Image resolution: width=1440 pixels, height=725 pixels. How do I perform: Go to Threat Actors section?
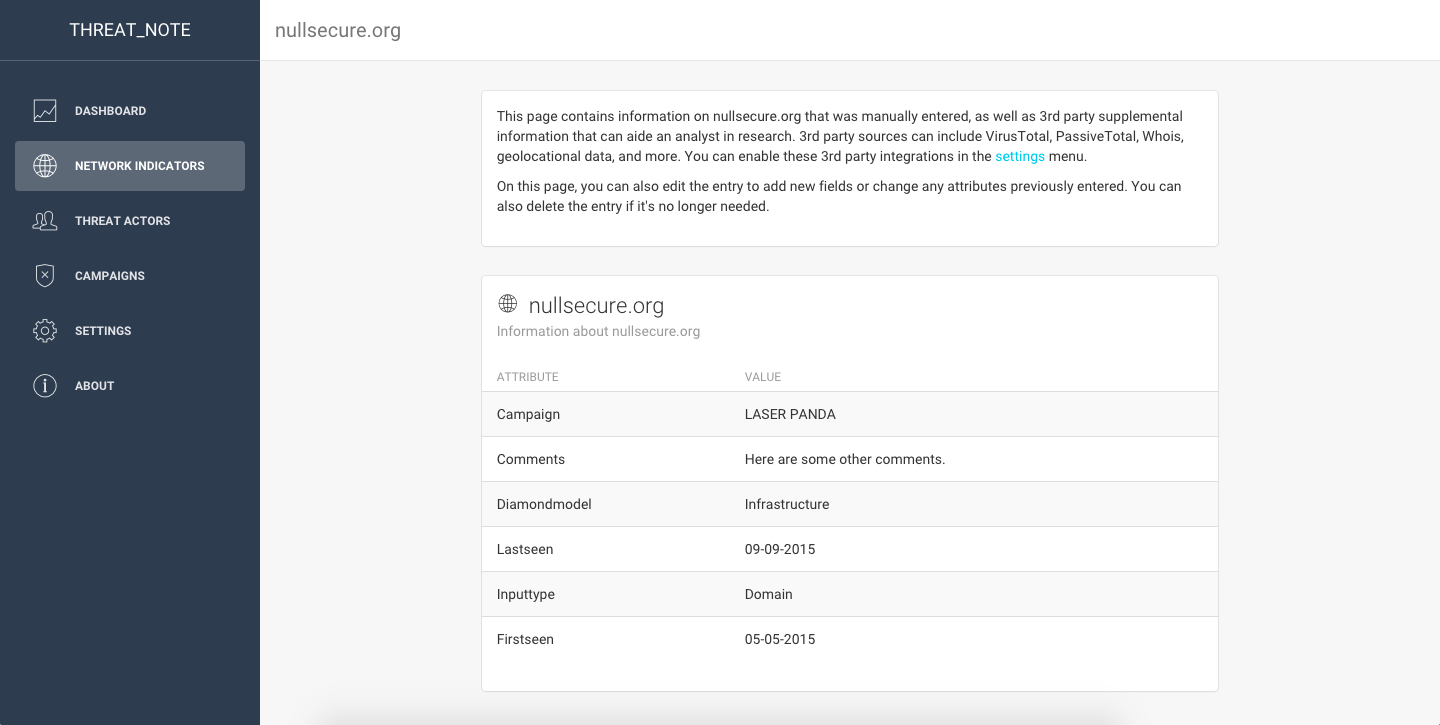(122, 221)
